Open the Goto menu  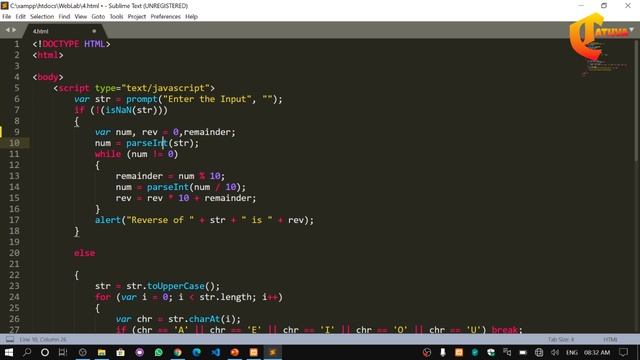coord(98,17)
